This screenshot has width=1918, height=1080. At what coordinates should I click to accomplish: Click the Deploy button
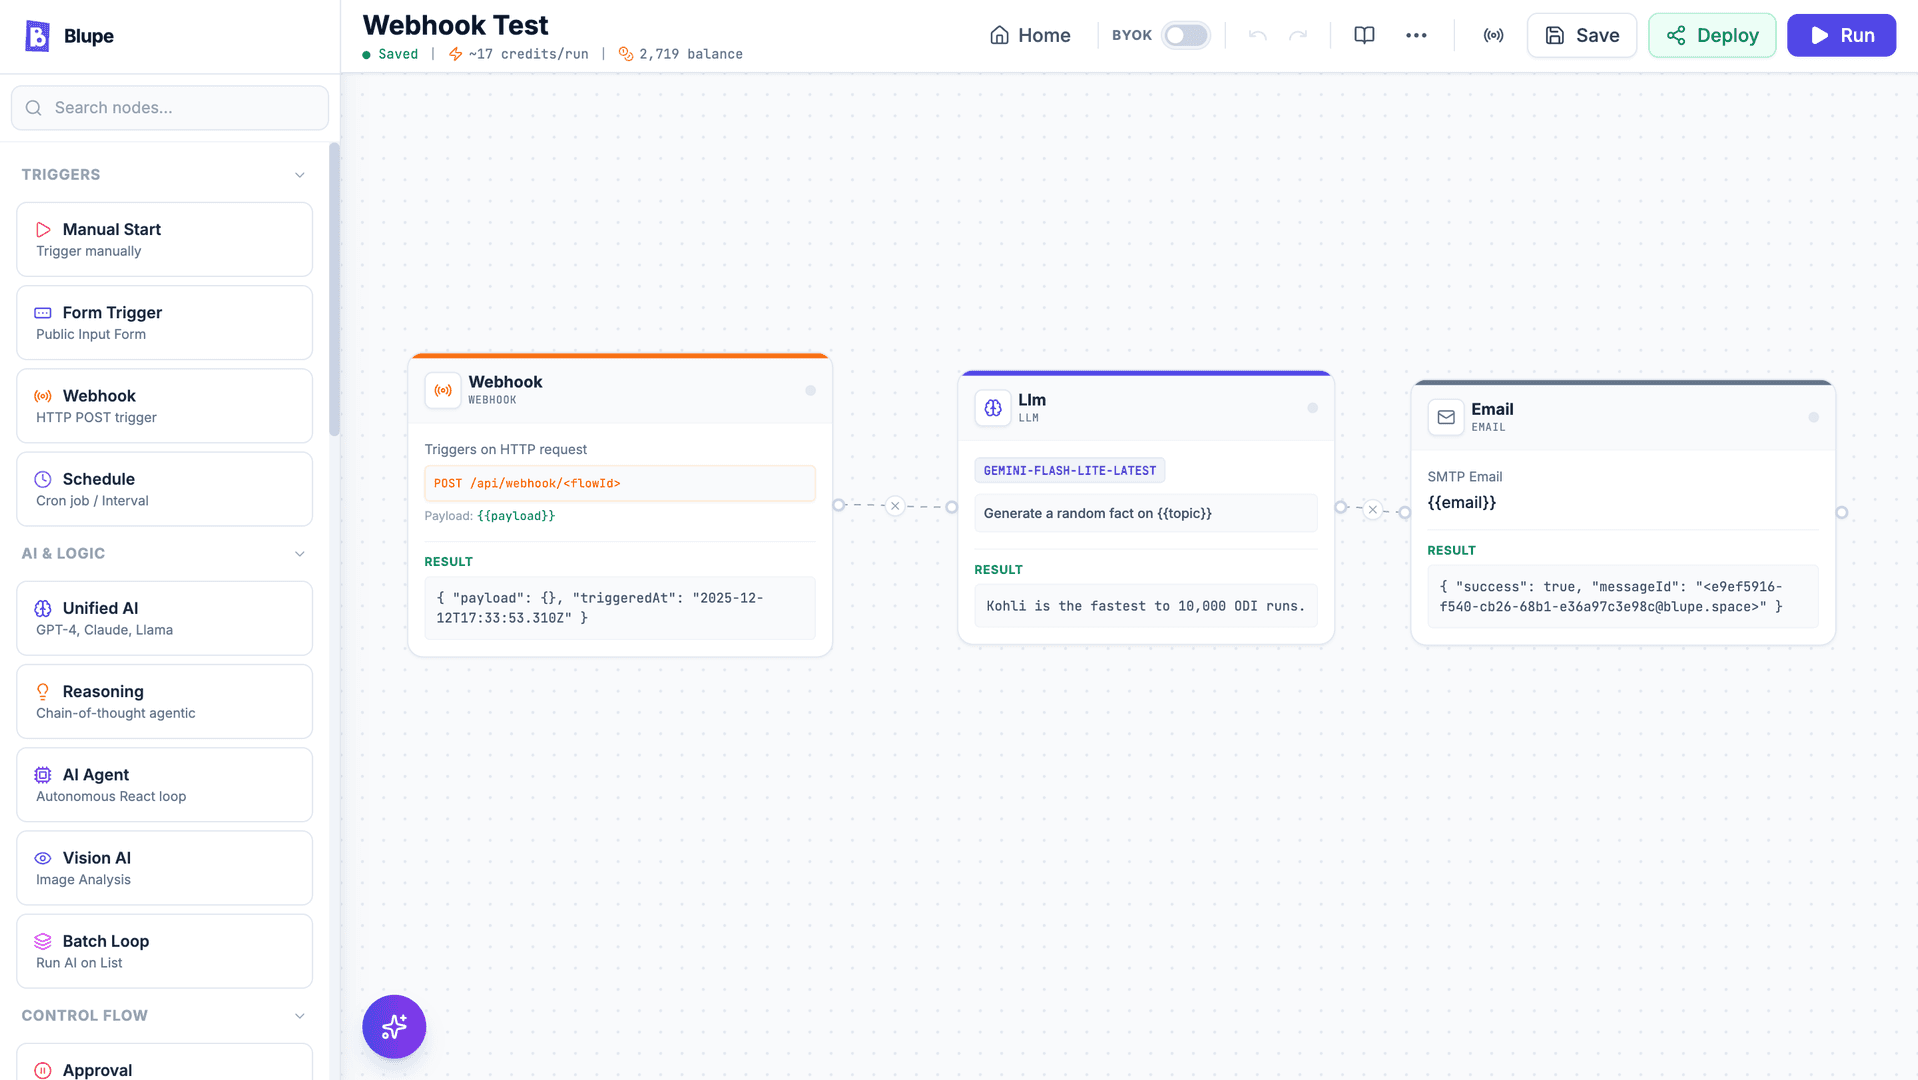point(1712,35)
